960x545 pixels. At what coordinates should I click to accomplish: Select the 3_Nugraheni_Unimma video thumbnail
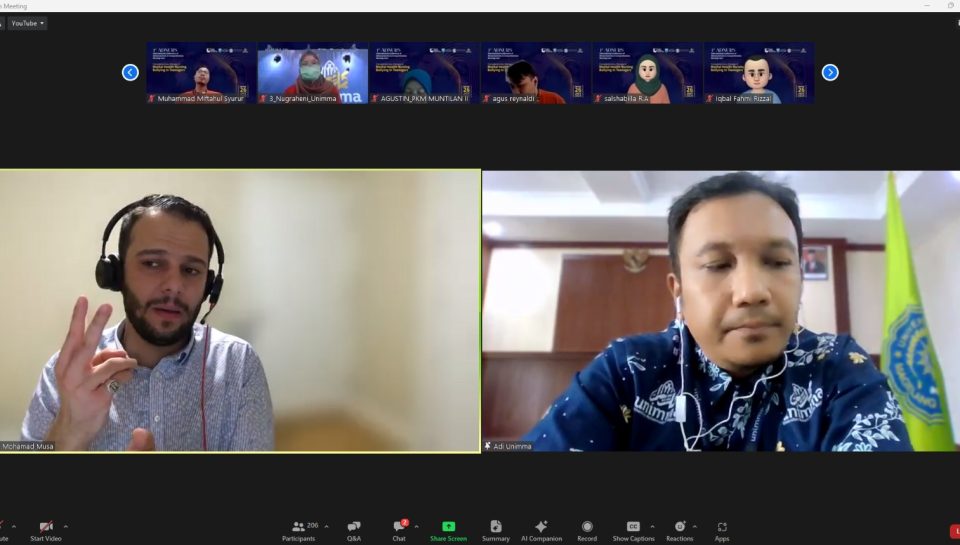[x=312, y=72]
